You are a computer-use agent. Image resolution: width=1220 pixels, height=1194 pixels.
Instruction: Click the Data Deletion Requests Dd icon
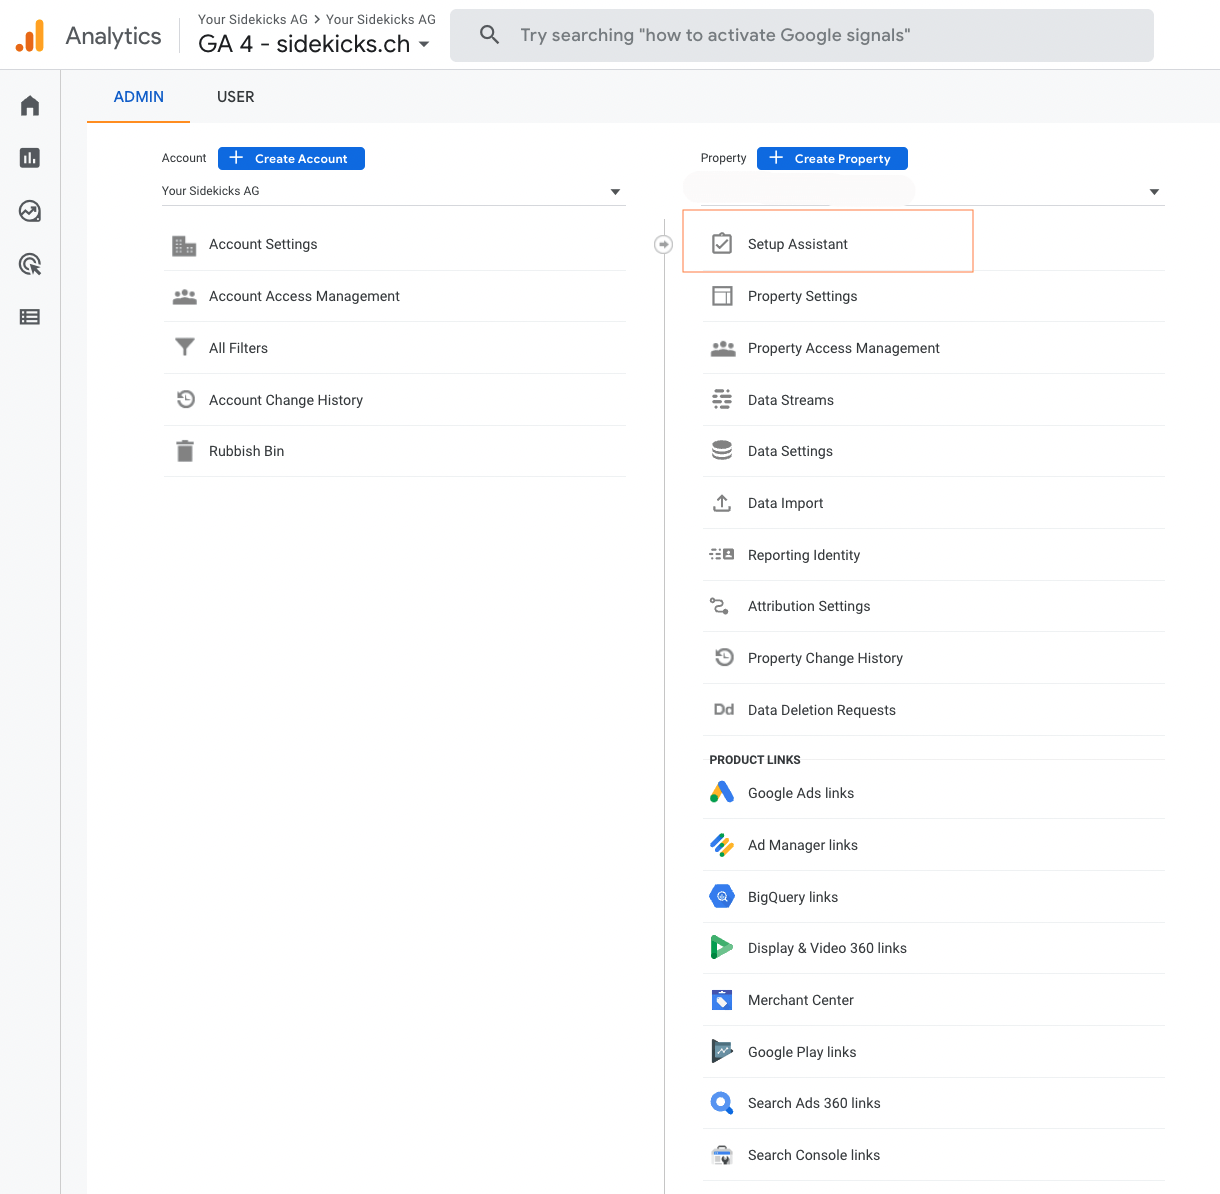point(724,710)
